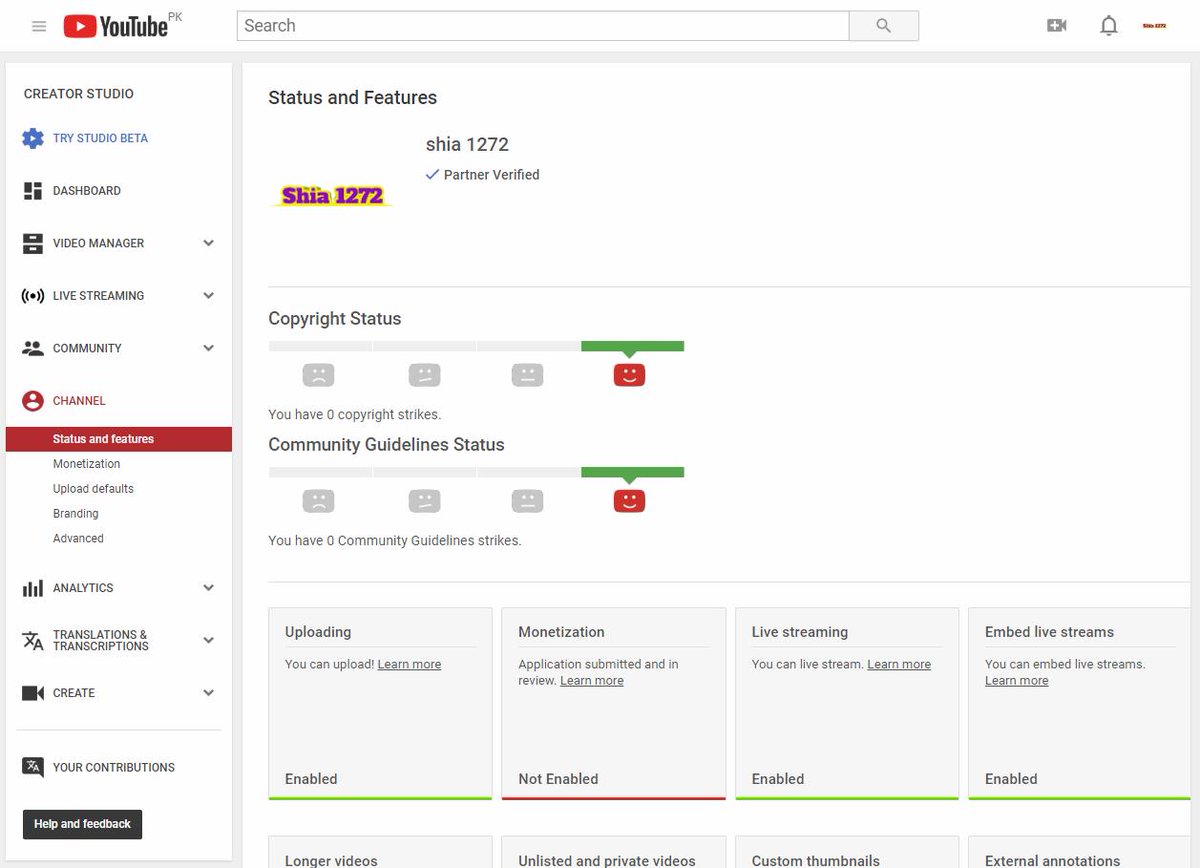The image size is (1200, 868).
Task: Open the hamburger guide menu
Action: click(39, 26)
